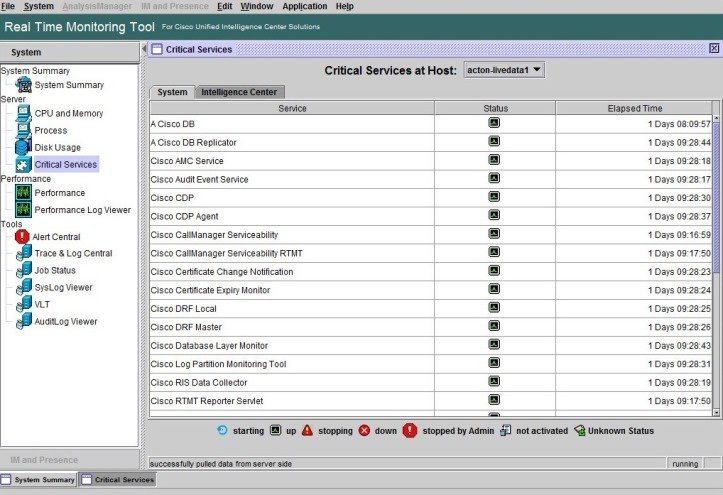This screenshot has height=495, width=723.
Task: Open the Window menu
Action: [x=257, y=6]
